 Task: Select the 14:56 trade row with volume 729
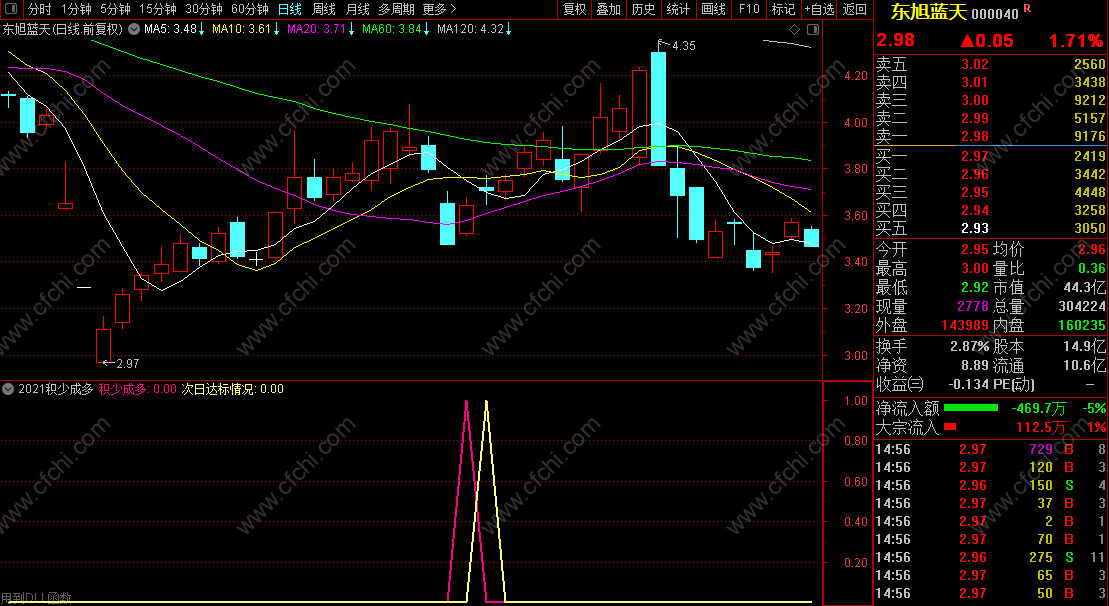[991, 449]
